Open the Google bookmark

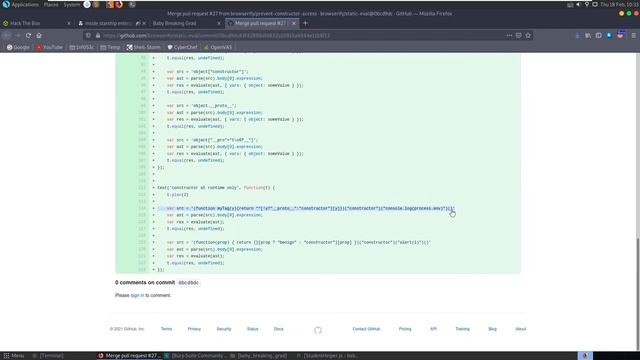(x=18, y=47)
